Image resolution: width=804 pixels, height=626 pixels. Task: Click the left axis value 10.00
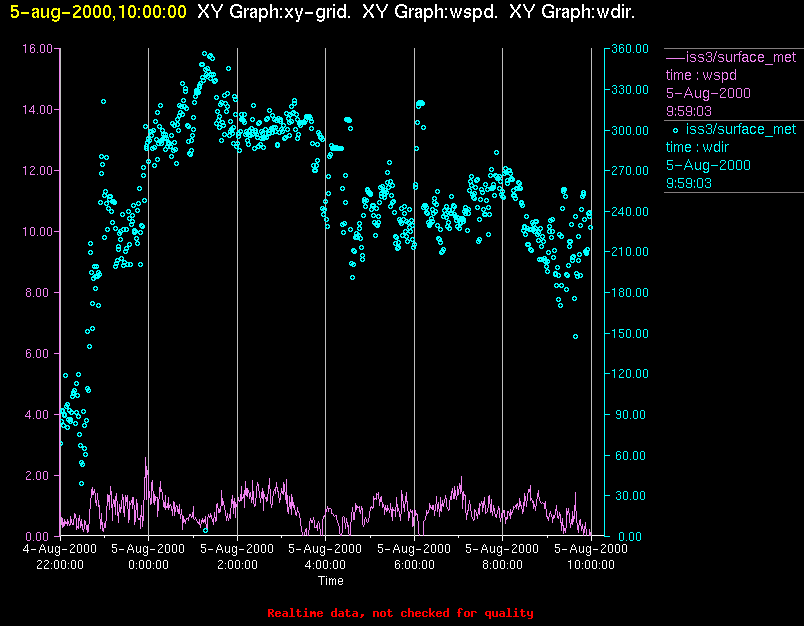coord(37,232)
